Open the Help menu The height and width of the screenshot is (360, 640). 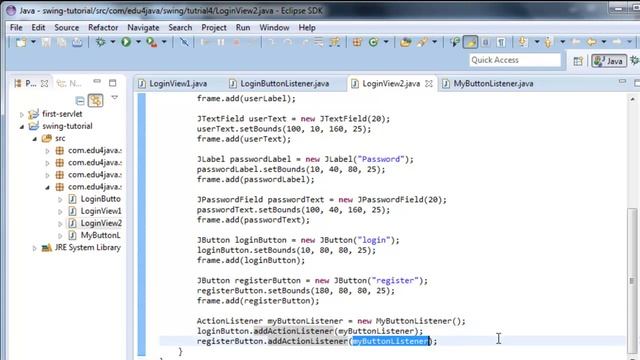tap(307, 27)
